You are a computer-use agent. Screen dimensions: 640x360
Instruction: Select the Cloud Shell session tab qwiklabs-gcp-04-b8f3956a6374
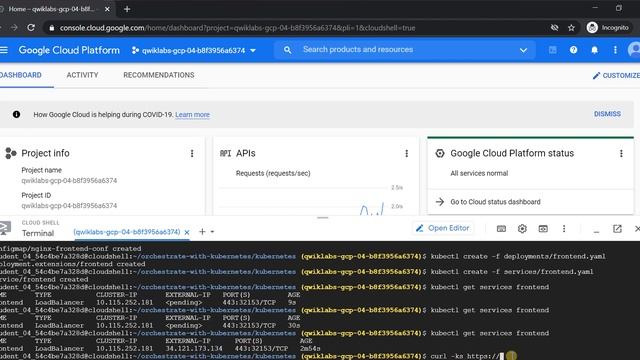127,232
